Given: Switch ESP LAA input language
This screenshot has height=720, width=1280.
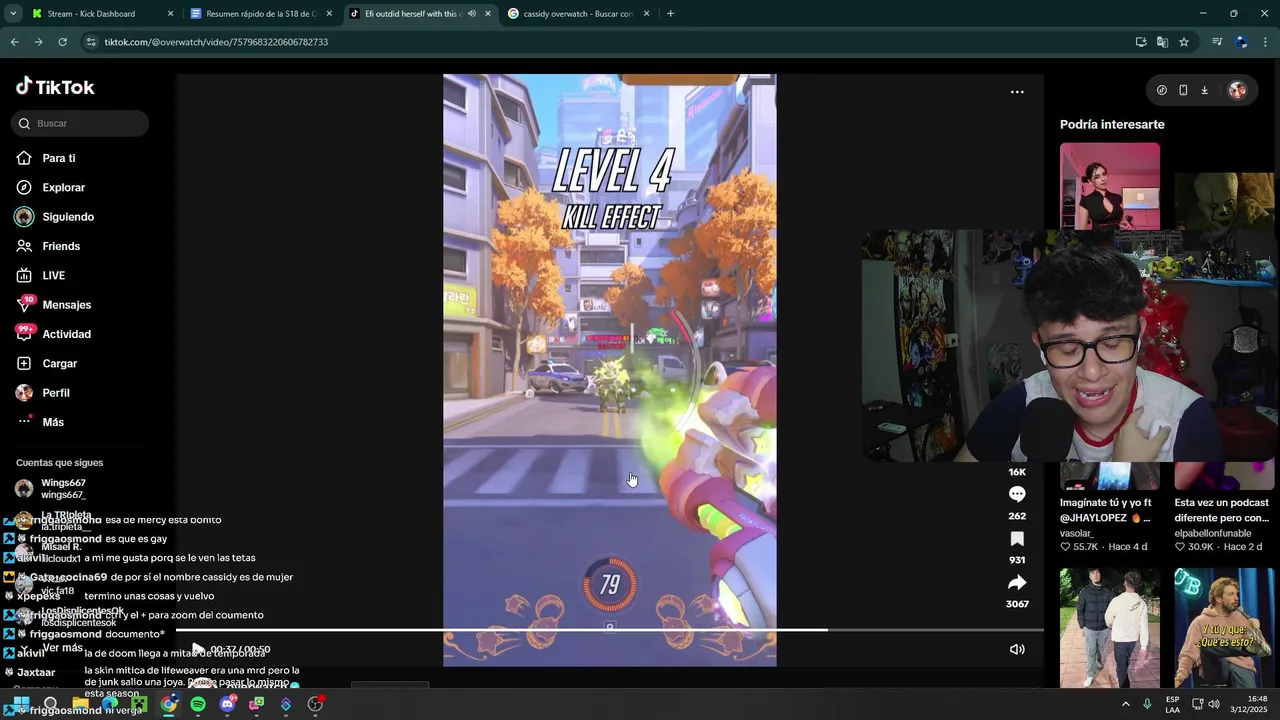Looking at the screenshot, I should coord(1172,704).
